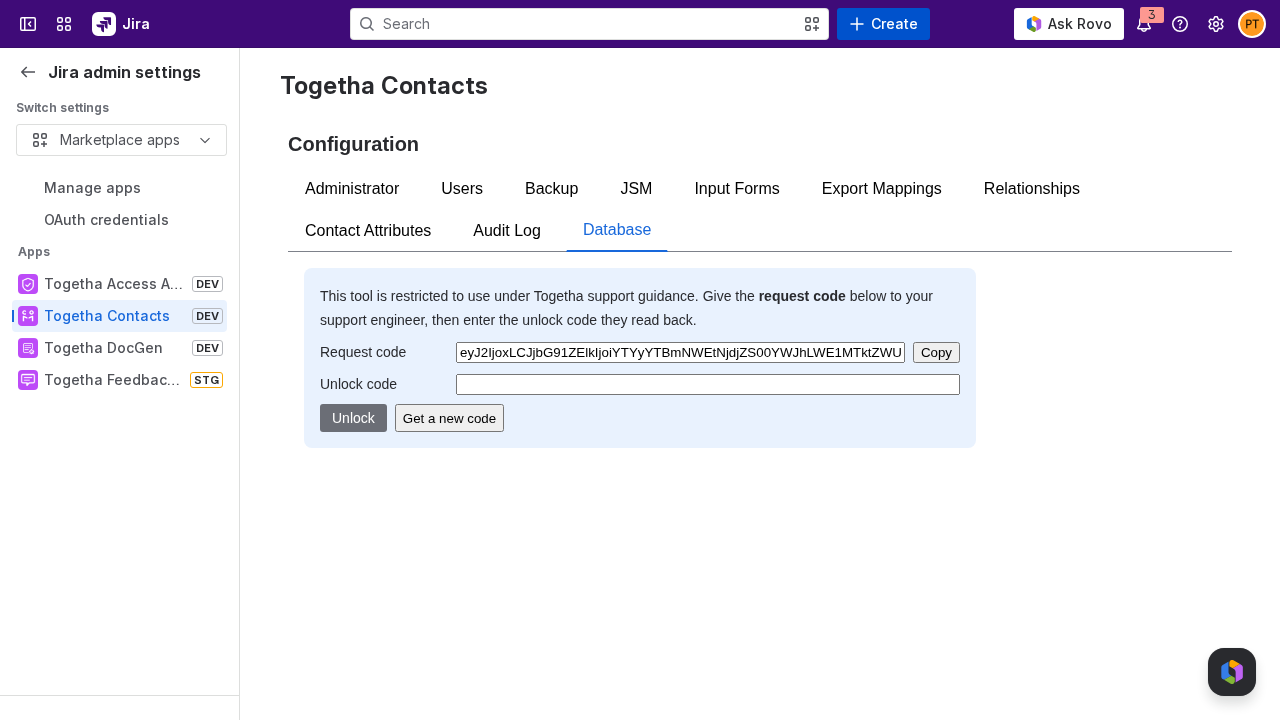Click the Create button
The height and width of the screenshot is (720, 1280).
pos(883,24)
